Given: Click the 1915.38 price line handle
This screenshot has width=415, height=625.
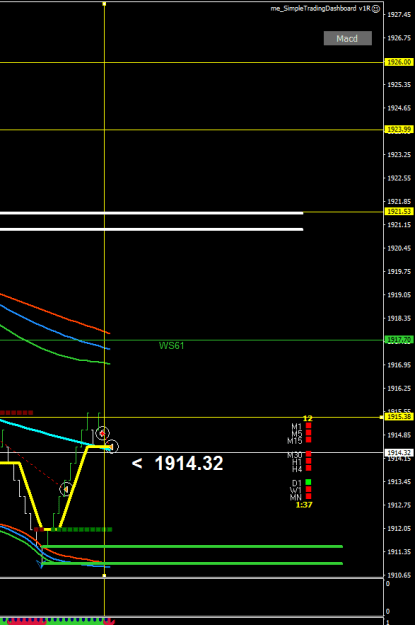Looking at the screenshot, I should click(382, 417).
